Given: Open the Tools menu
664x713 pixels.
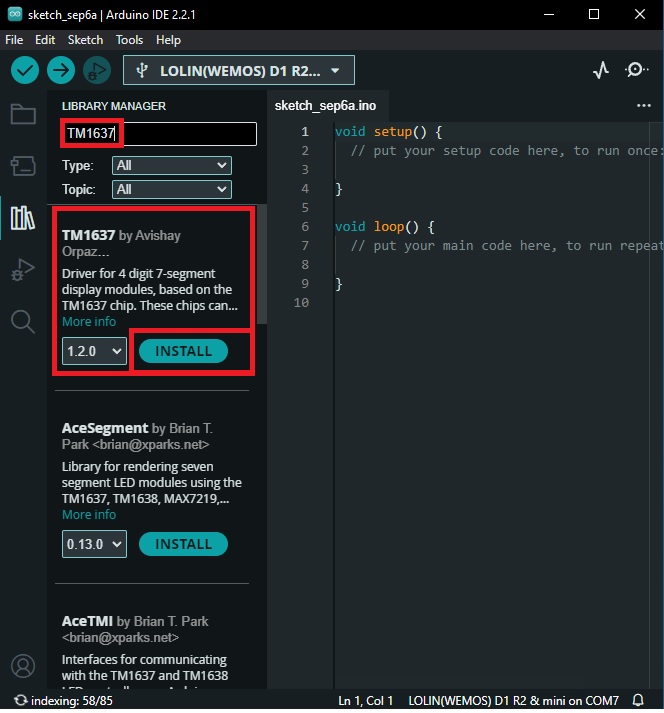Looking at the screenshot, I should 129,40.
